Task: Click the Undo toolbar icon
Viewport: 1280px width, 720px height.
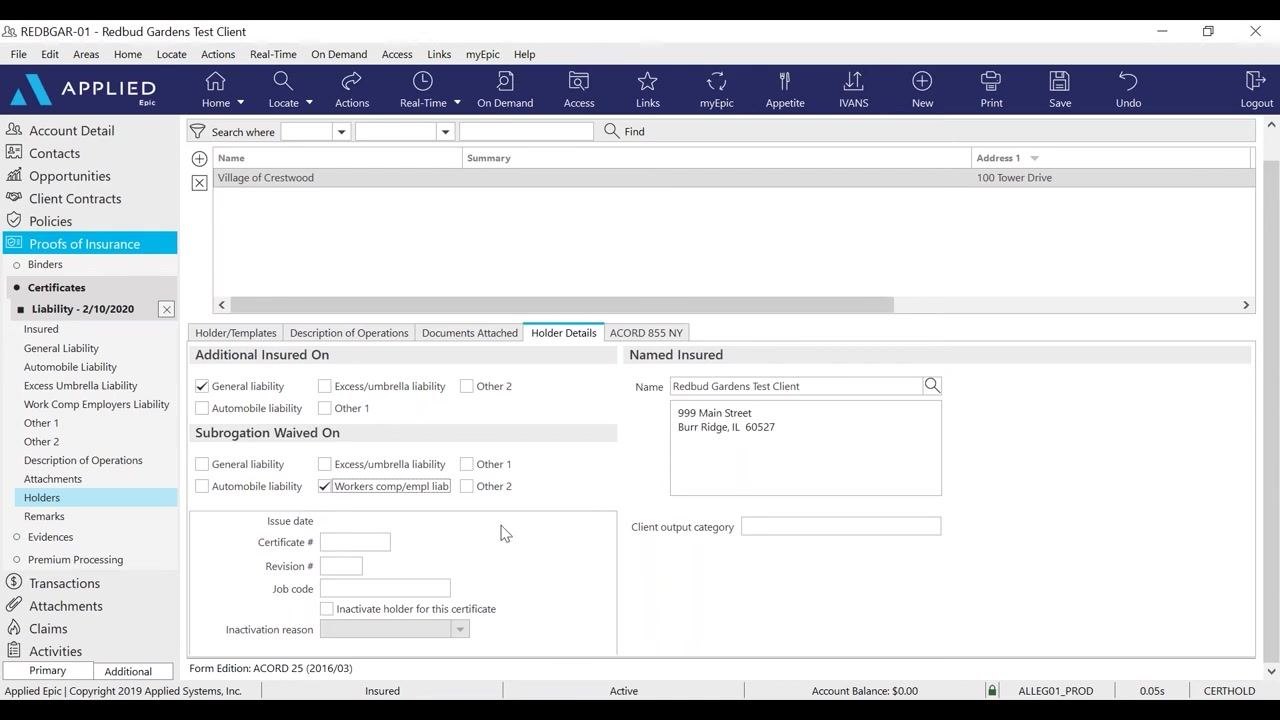Action: pyautogui.click(x=1128, y=81)
